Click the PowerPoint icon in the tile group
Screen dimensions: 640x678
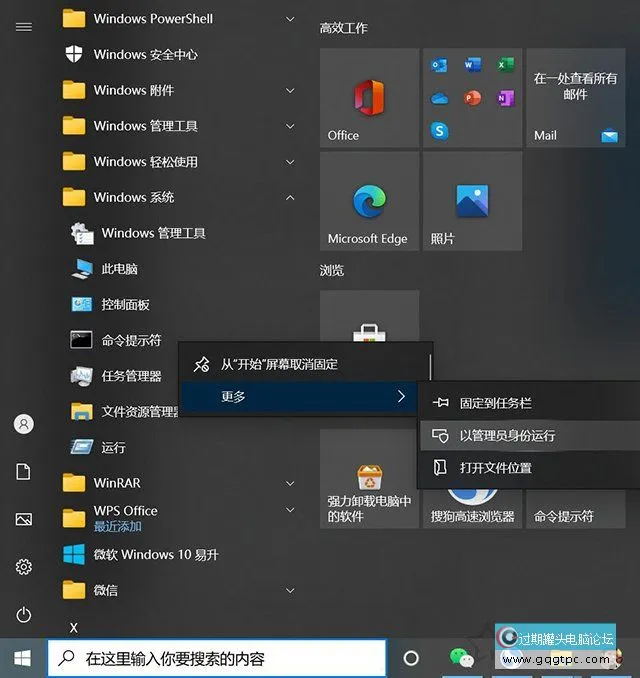pos(472,98)
